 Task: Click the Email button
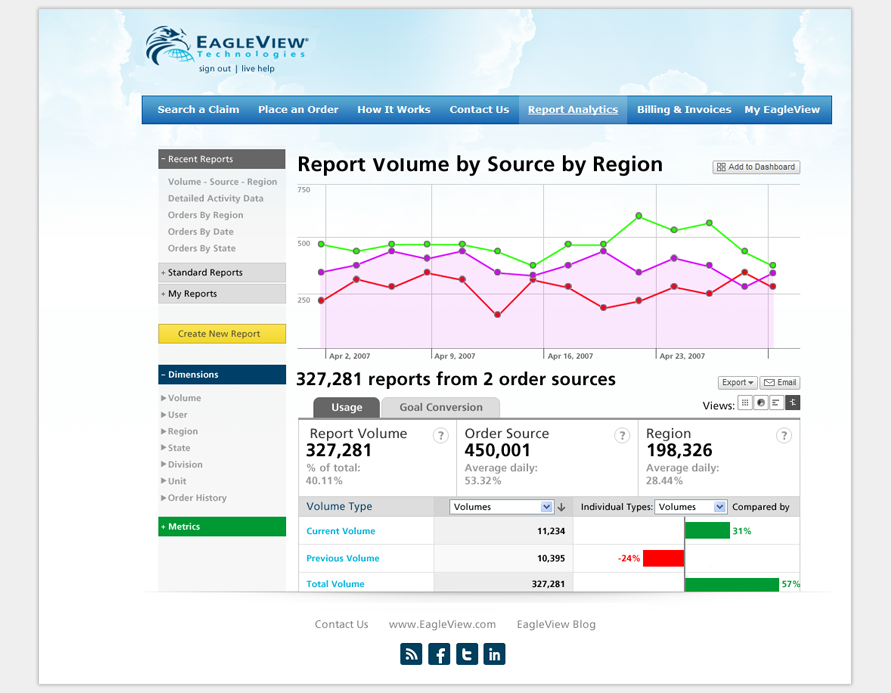click(x=780, y=382)
